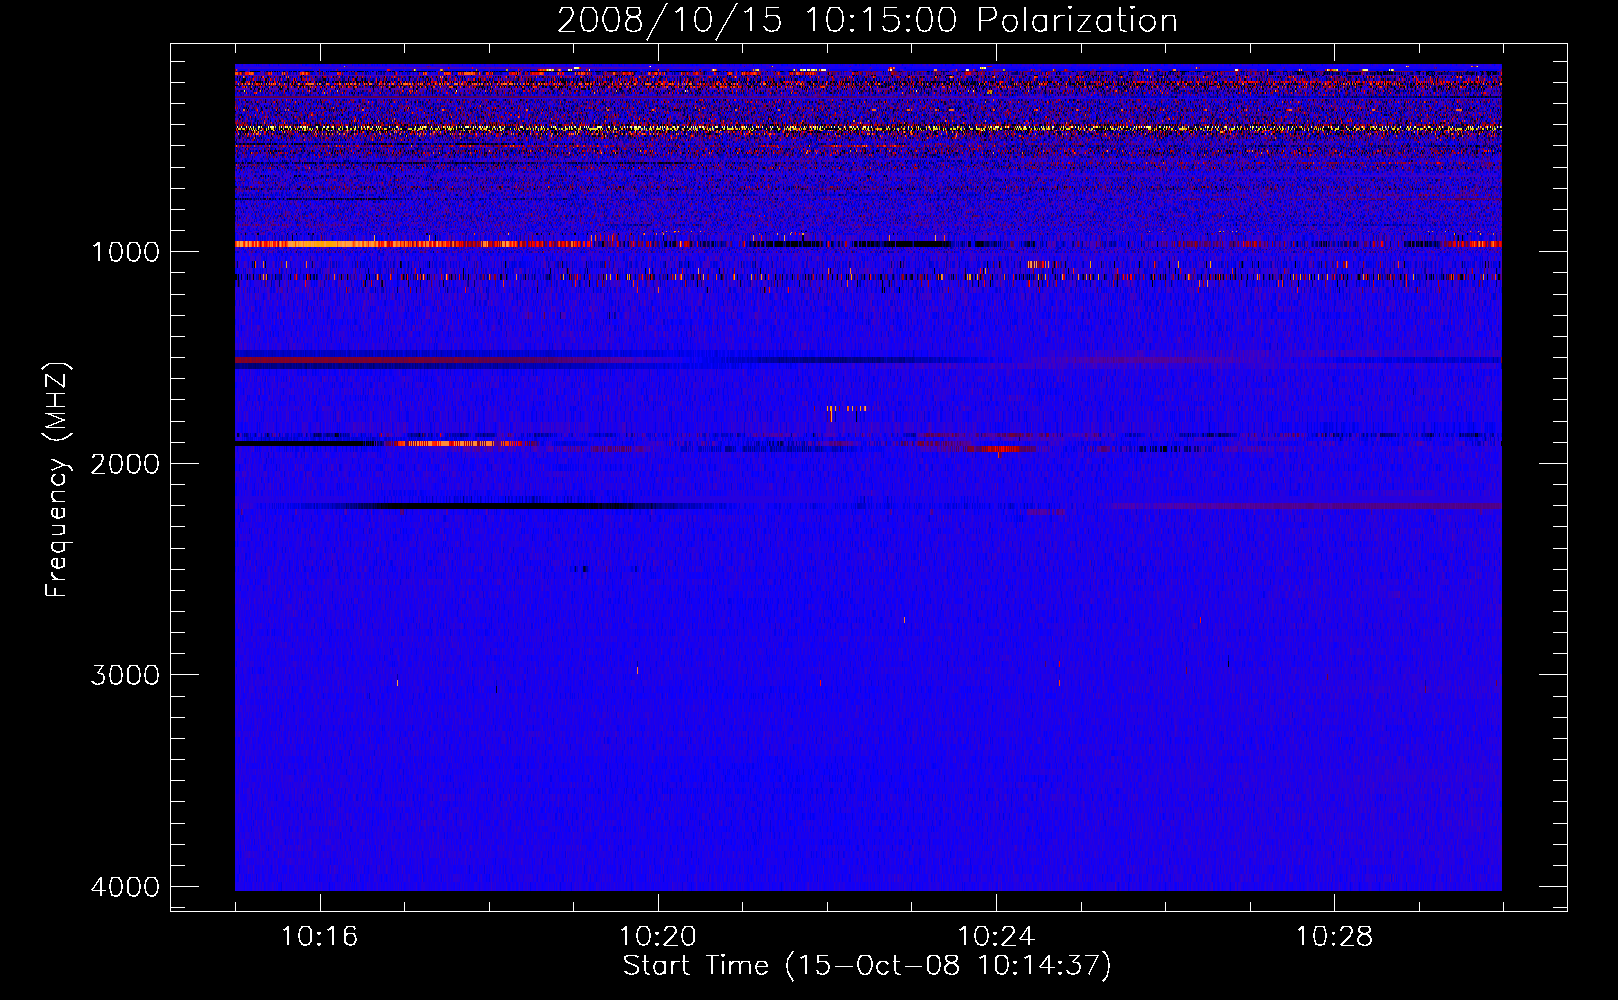1618x1000 pixels.
Task: Click the 'Frequency (MHZ)' axis label
Action: (58, 480)
